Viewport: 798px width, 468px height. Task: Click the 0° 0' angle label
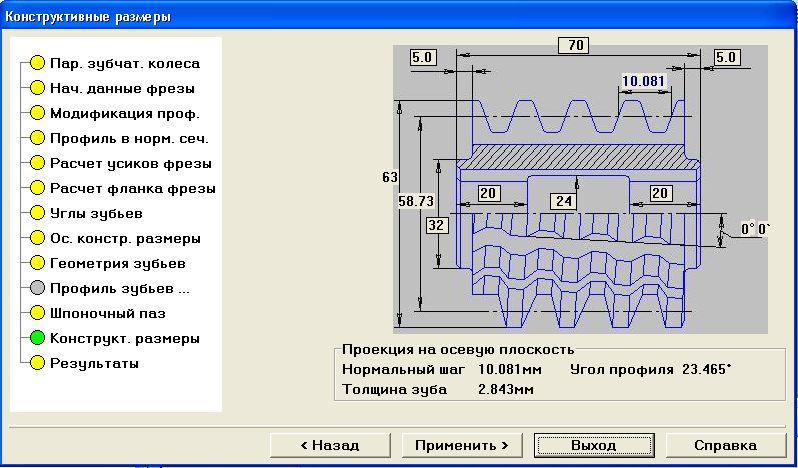pos(755,229)
